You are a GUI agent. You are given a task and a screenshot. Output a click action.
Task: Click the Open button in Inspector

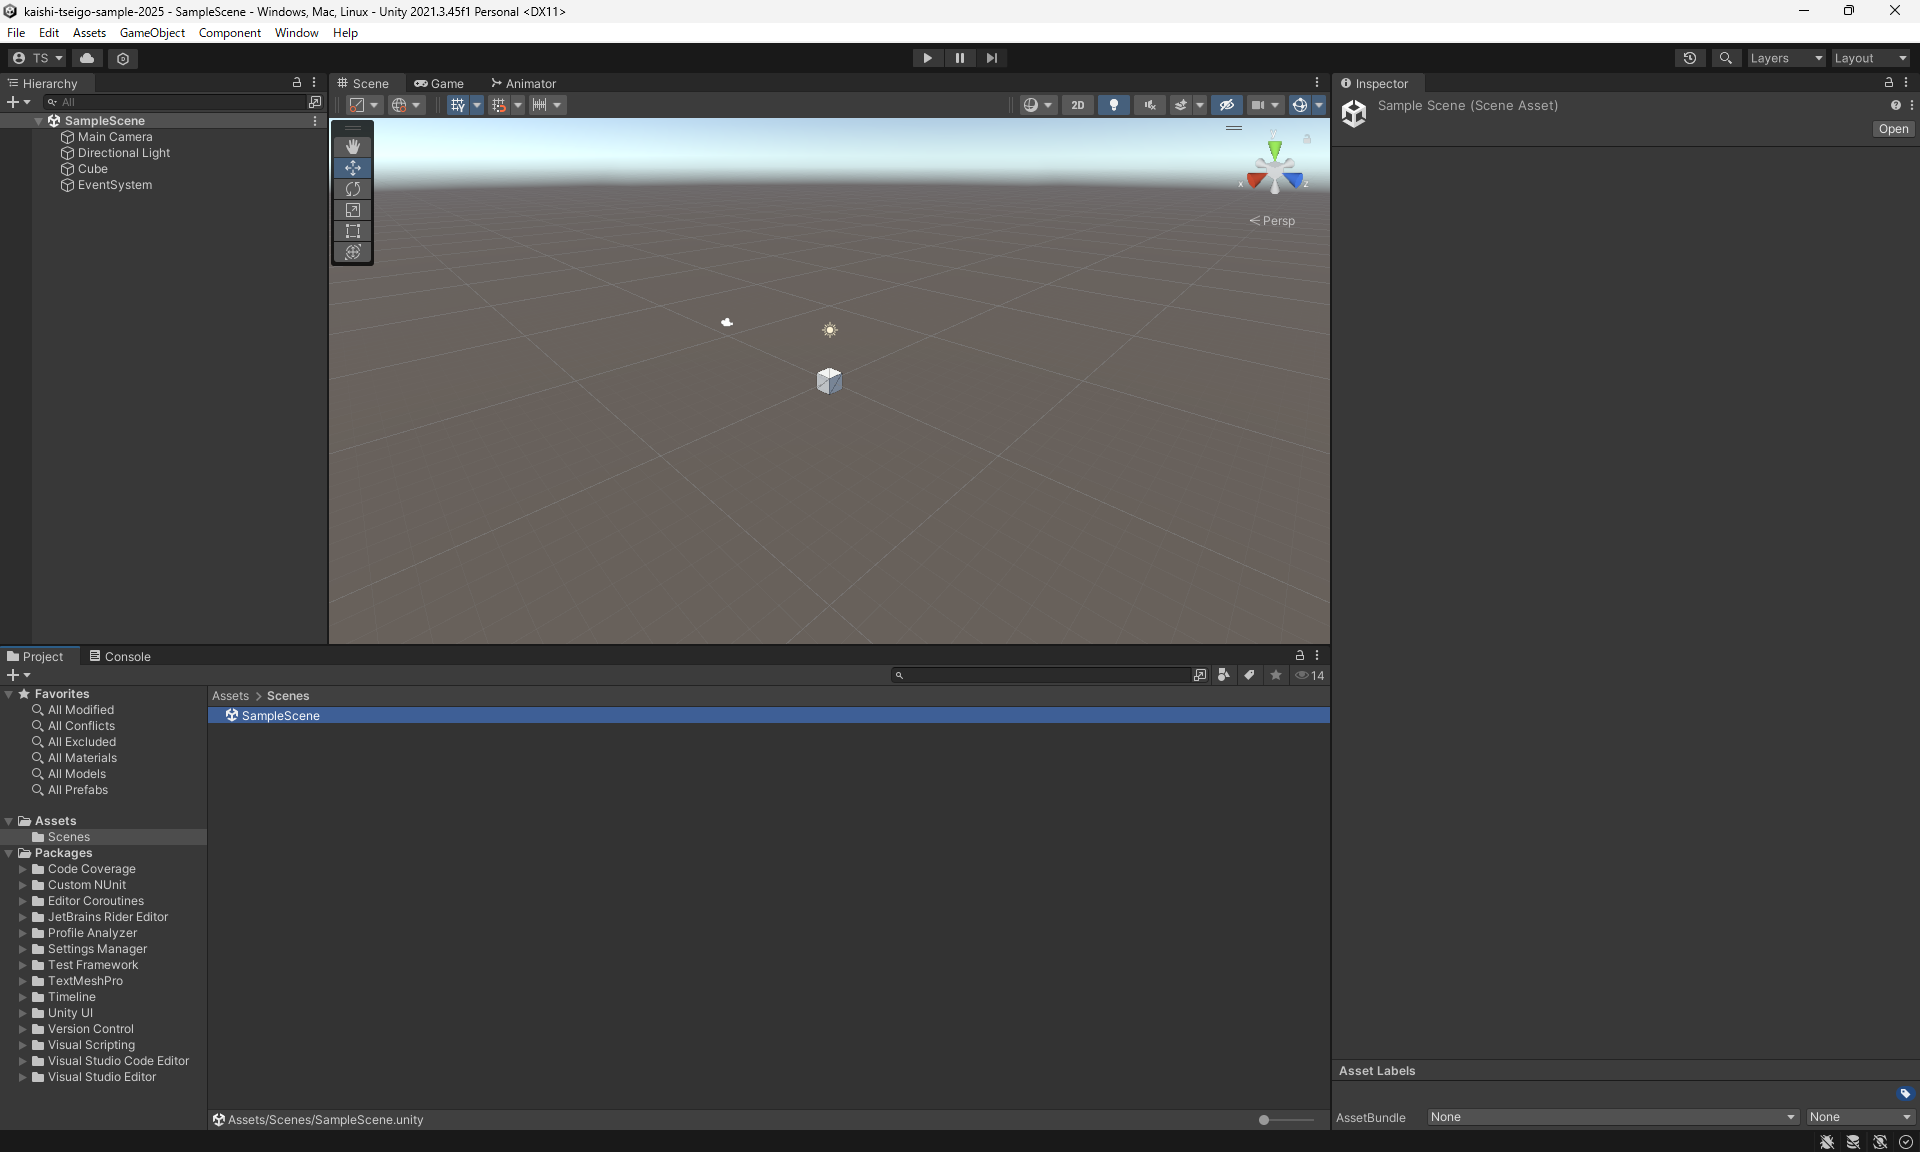pyautogui.click(x=1892, y=129)
